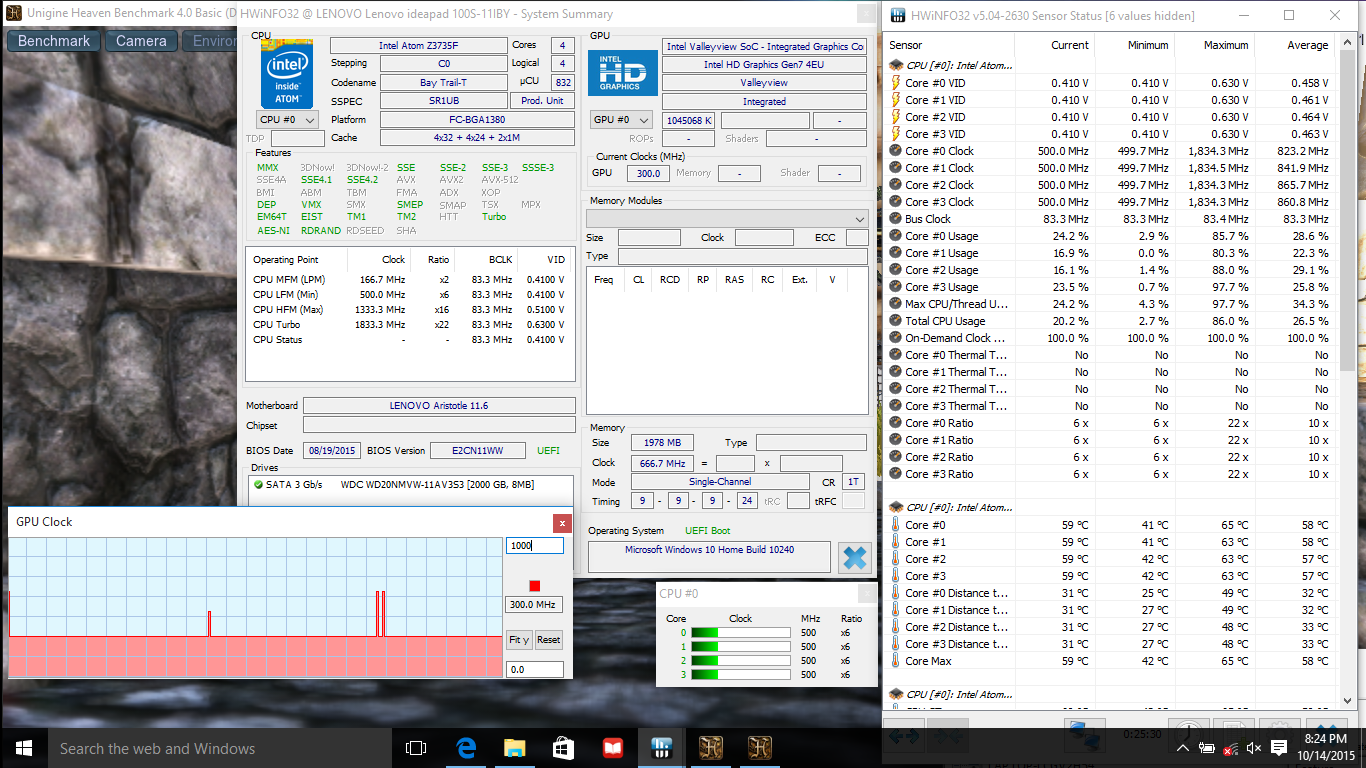Open the Windows Start menu
The width and height of the screenshot is (1366, 768).
24,748
